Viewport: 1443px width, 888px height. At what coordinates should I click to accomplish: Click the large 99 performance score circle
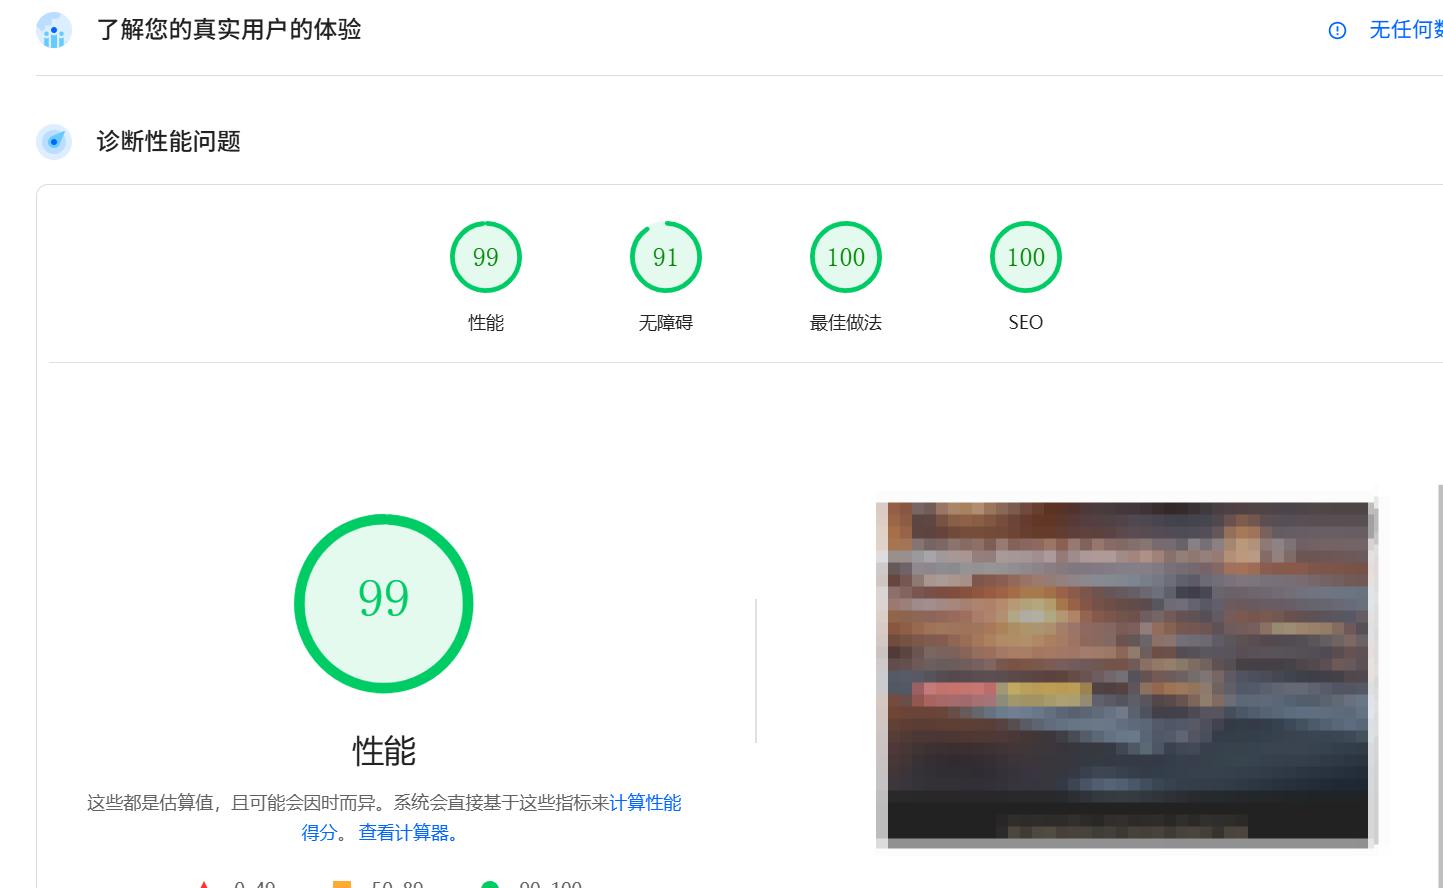(x=384, y=603)
